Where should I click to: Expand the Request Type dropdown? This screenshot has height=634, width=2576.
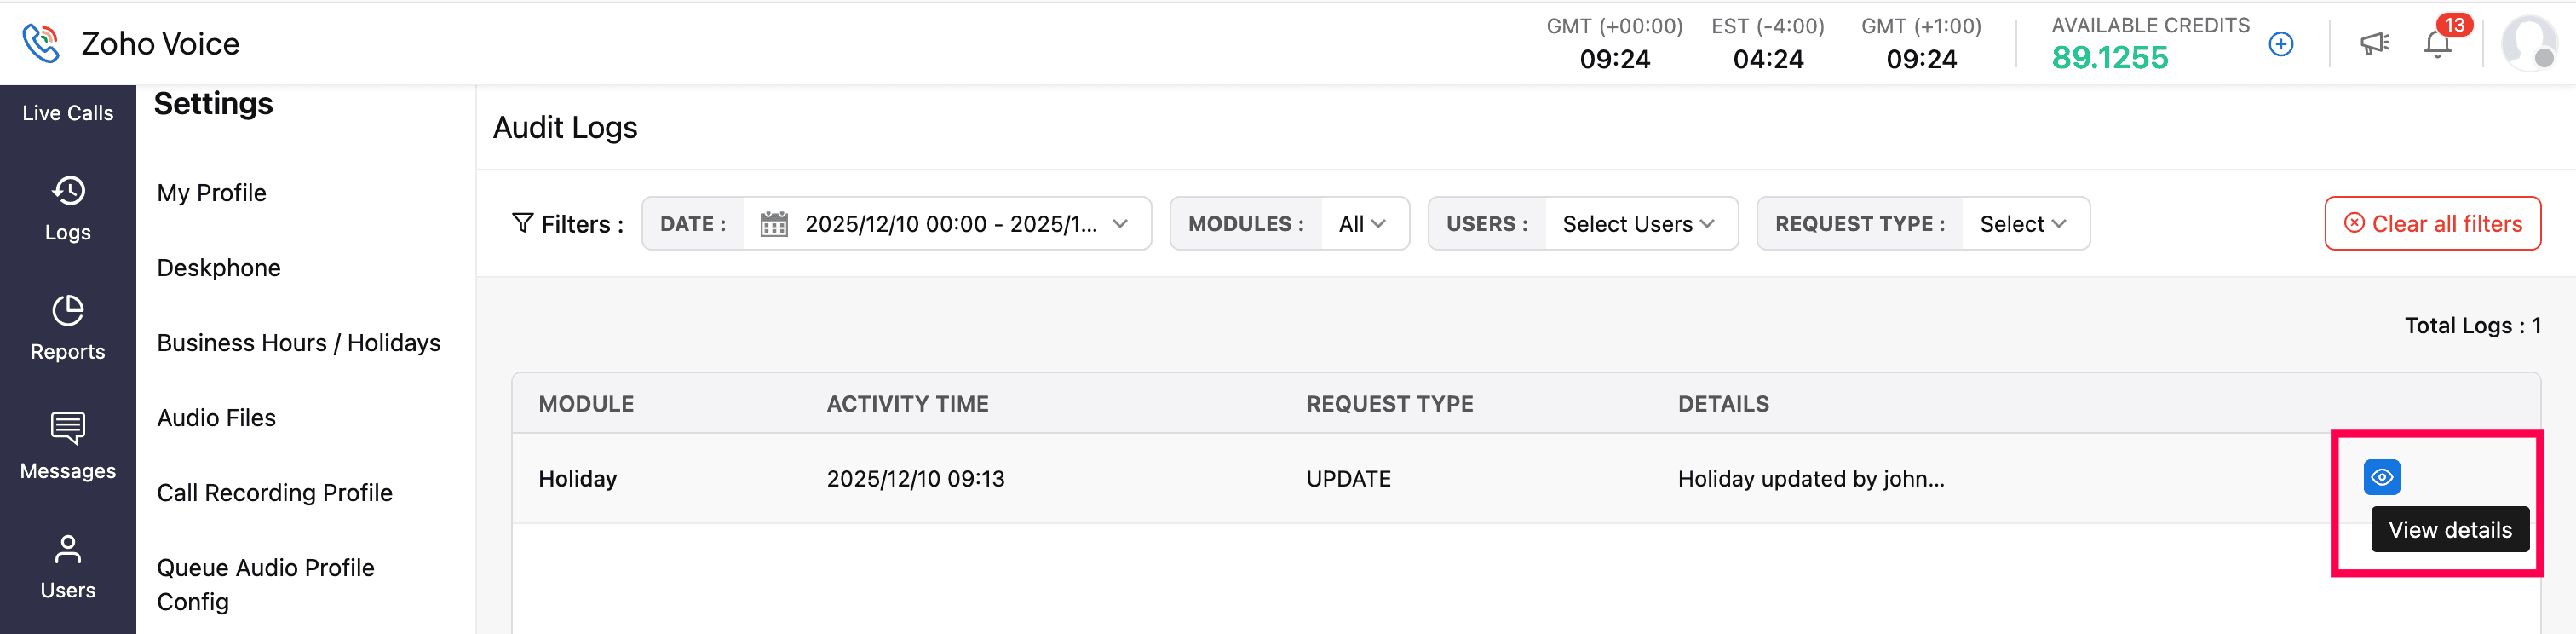[2023, 224]
